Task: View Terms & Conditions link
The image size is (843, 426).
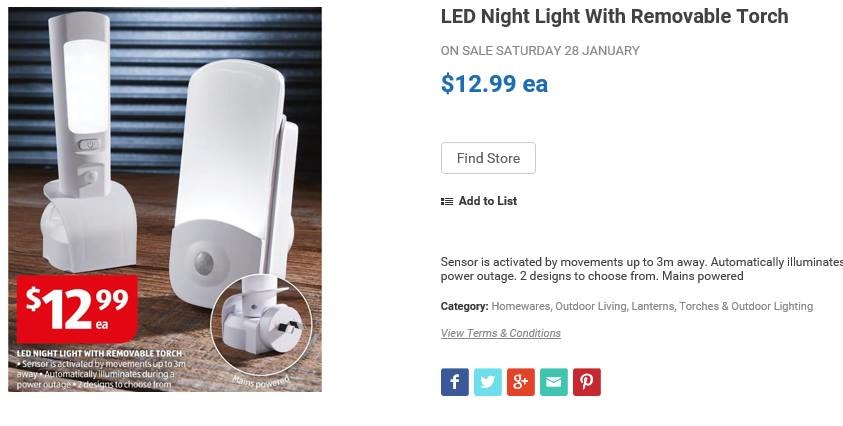Action: pyautogui.click(x=500, y=334)
